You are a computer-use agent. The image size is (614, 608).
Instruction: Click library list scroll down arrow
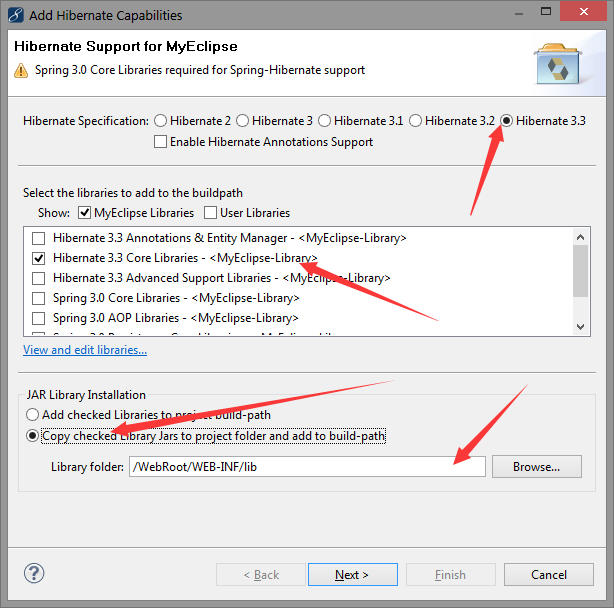coord(580,327)
